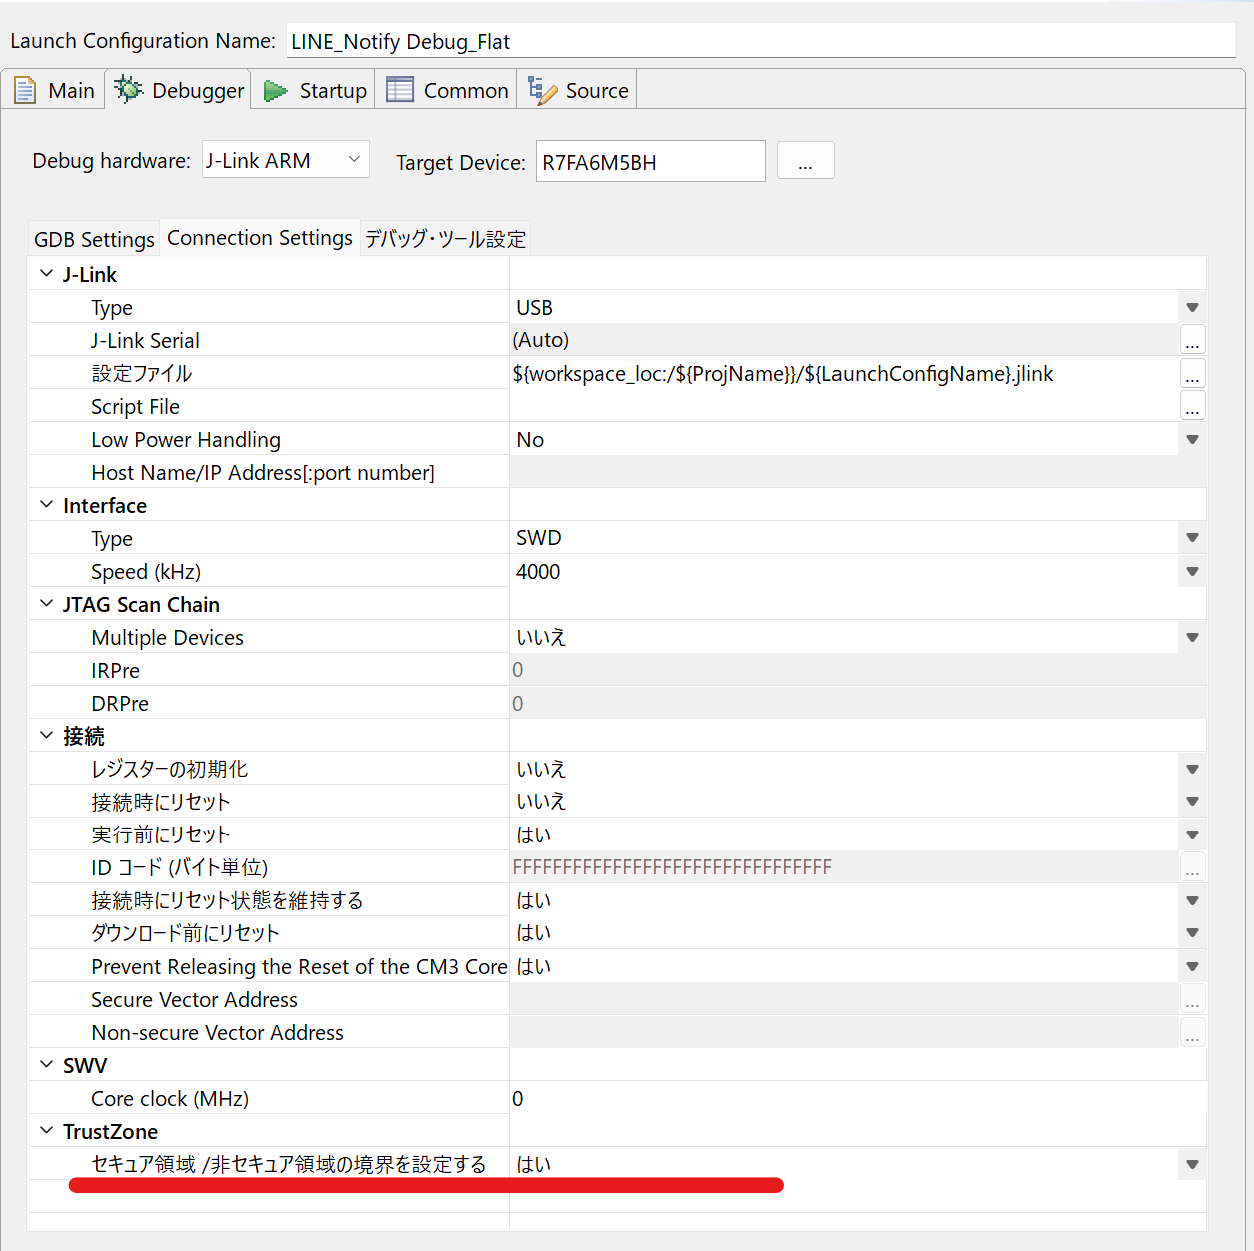Open the Speed (kHz) dropdown arrow
This screenshot has width=1254, height=1251.
coord(1192,571)
